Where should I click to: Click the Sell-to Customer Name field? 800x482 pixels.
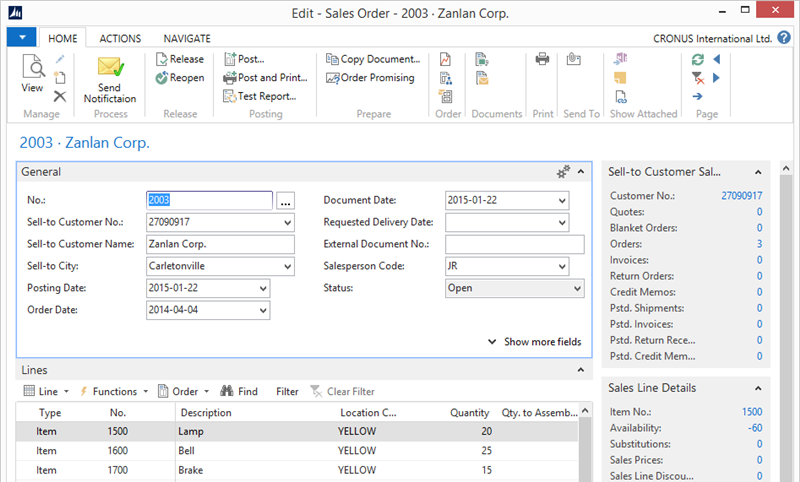pyautogui.click(x=220, y=244)
